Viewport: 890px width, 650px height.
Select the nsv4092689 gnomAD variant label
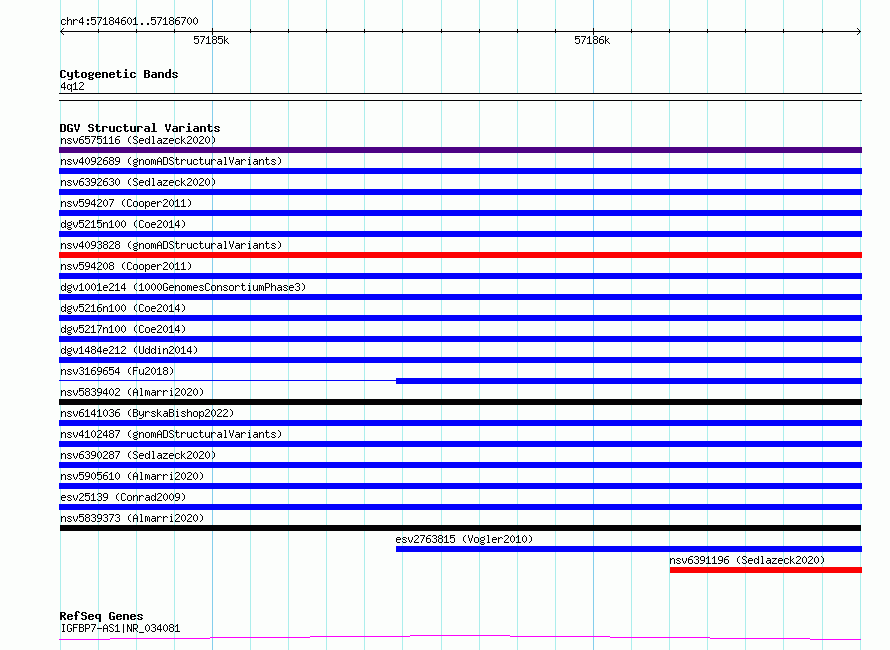click(171, 161)
